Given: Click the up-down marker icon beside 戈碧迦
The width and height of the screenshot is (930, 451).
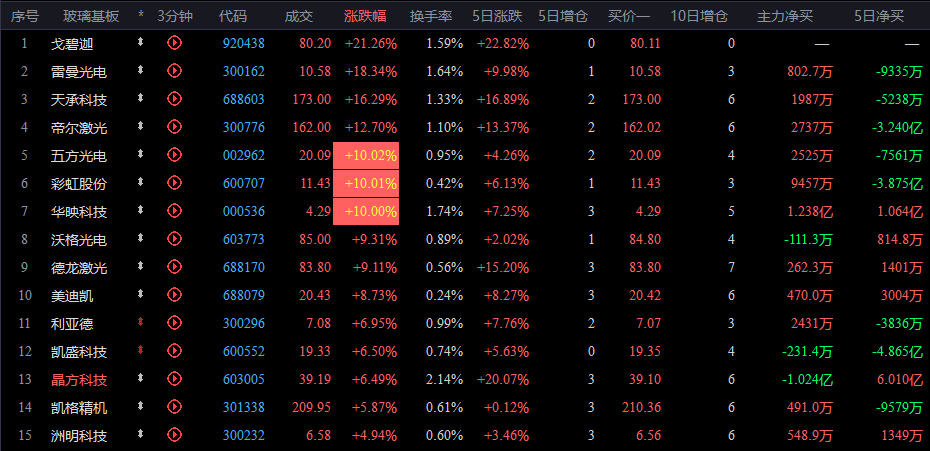Looking at the screenshot, I should [x=141, y=42].
